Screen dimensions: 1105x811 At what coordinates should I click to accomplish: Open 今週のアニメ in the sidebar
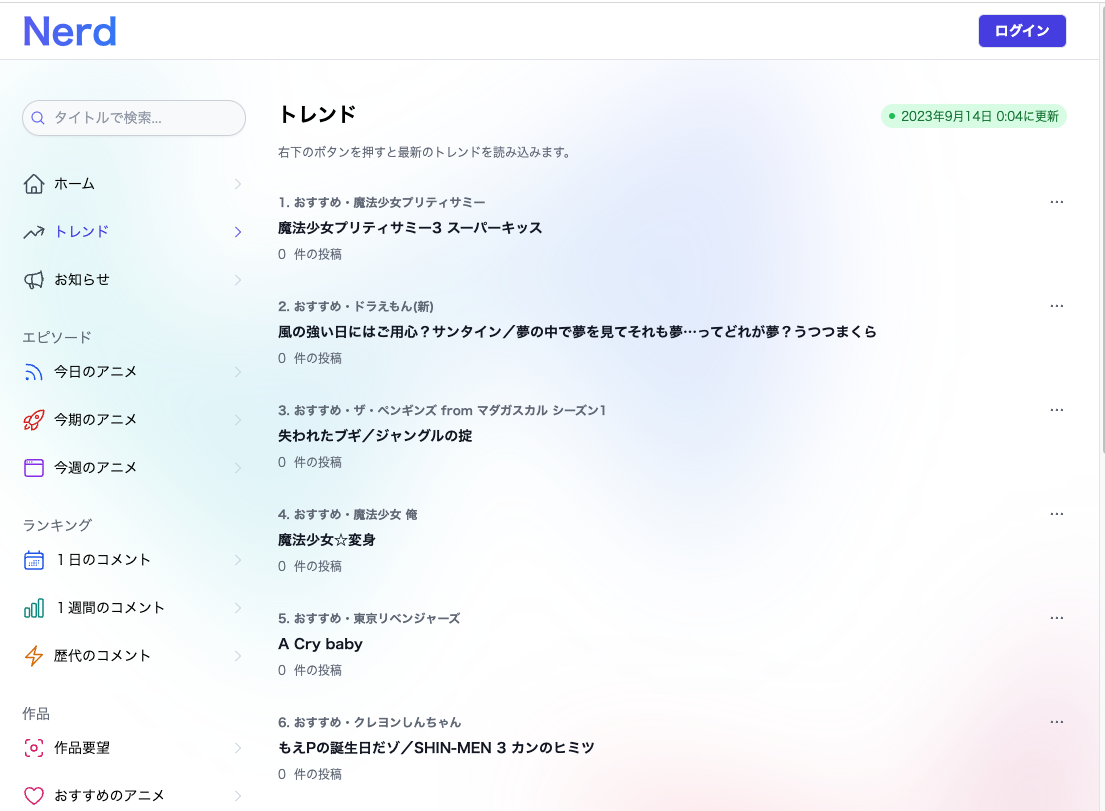[134, 467]
